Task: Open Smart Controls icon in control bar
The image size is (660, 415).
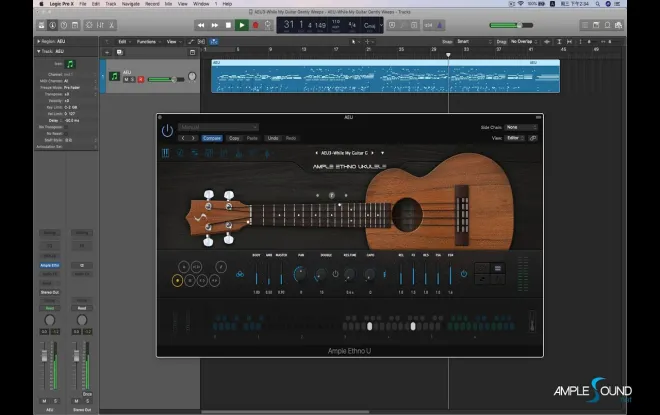Action: pos(89,25)
